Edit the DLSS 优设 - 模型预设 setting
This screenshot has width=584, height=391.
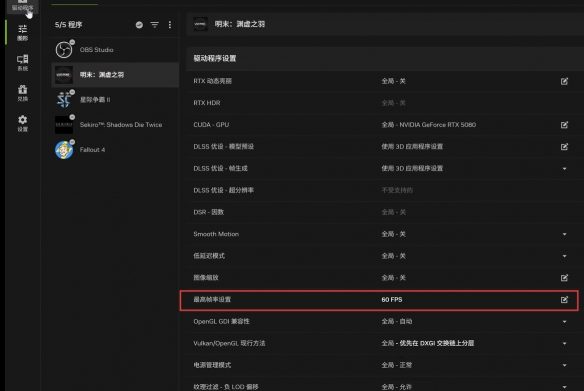pyautogui.click(x=564, y=147)
